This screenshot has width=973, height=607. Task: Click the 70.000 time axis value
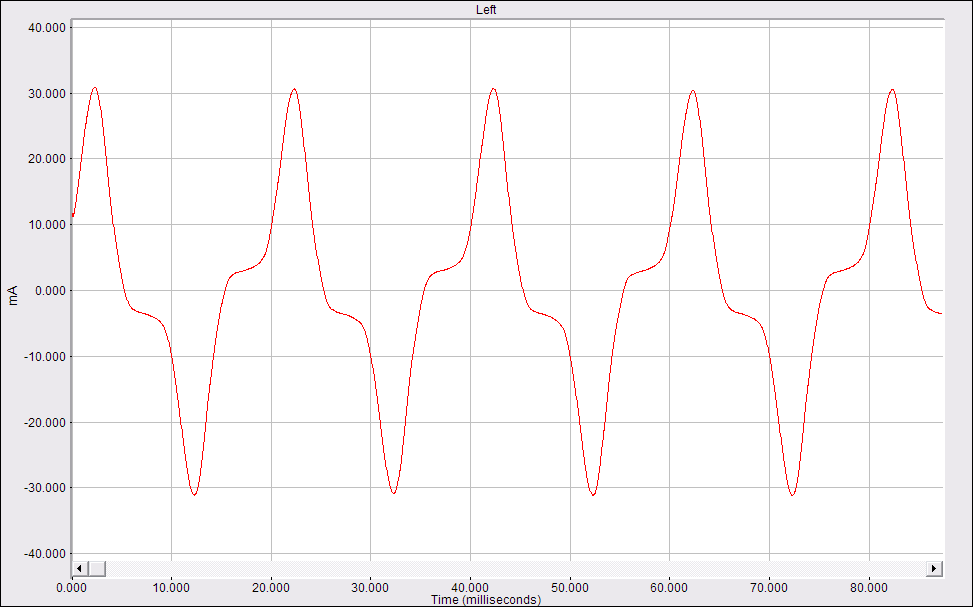769,588
